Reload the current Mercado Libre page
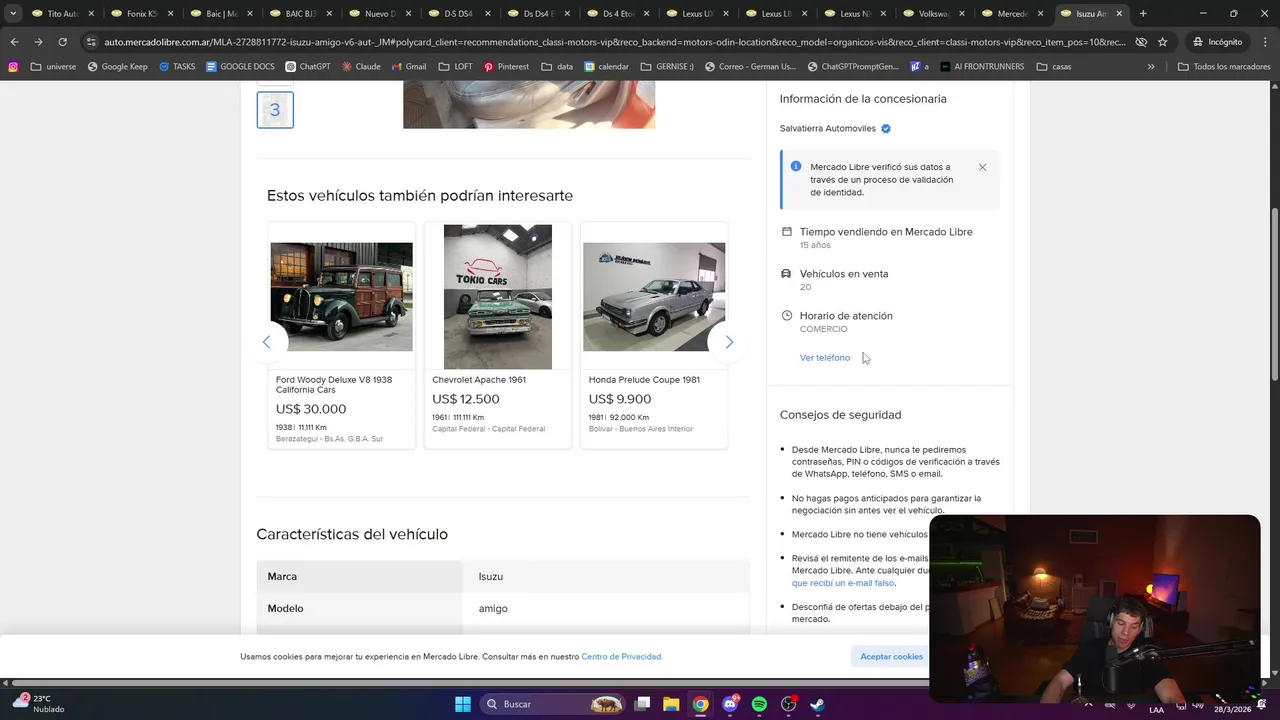The height and width of the screenshot is (720, 1280). [62, 42]
